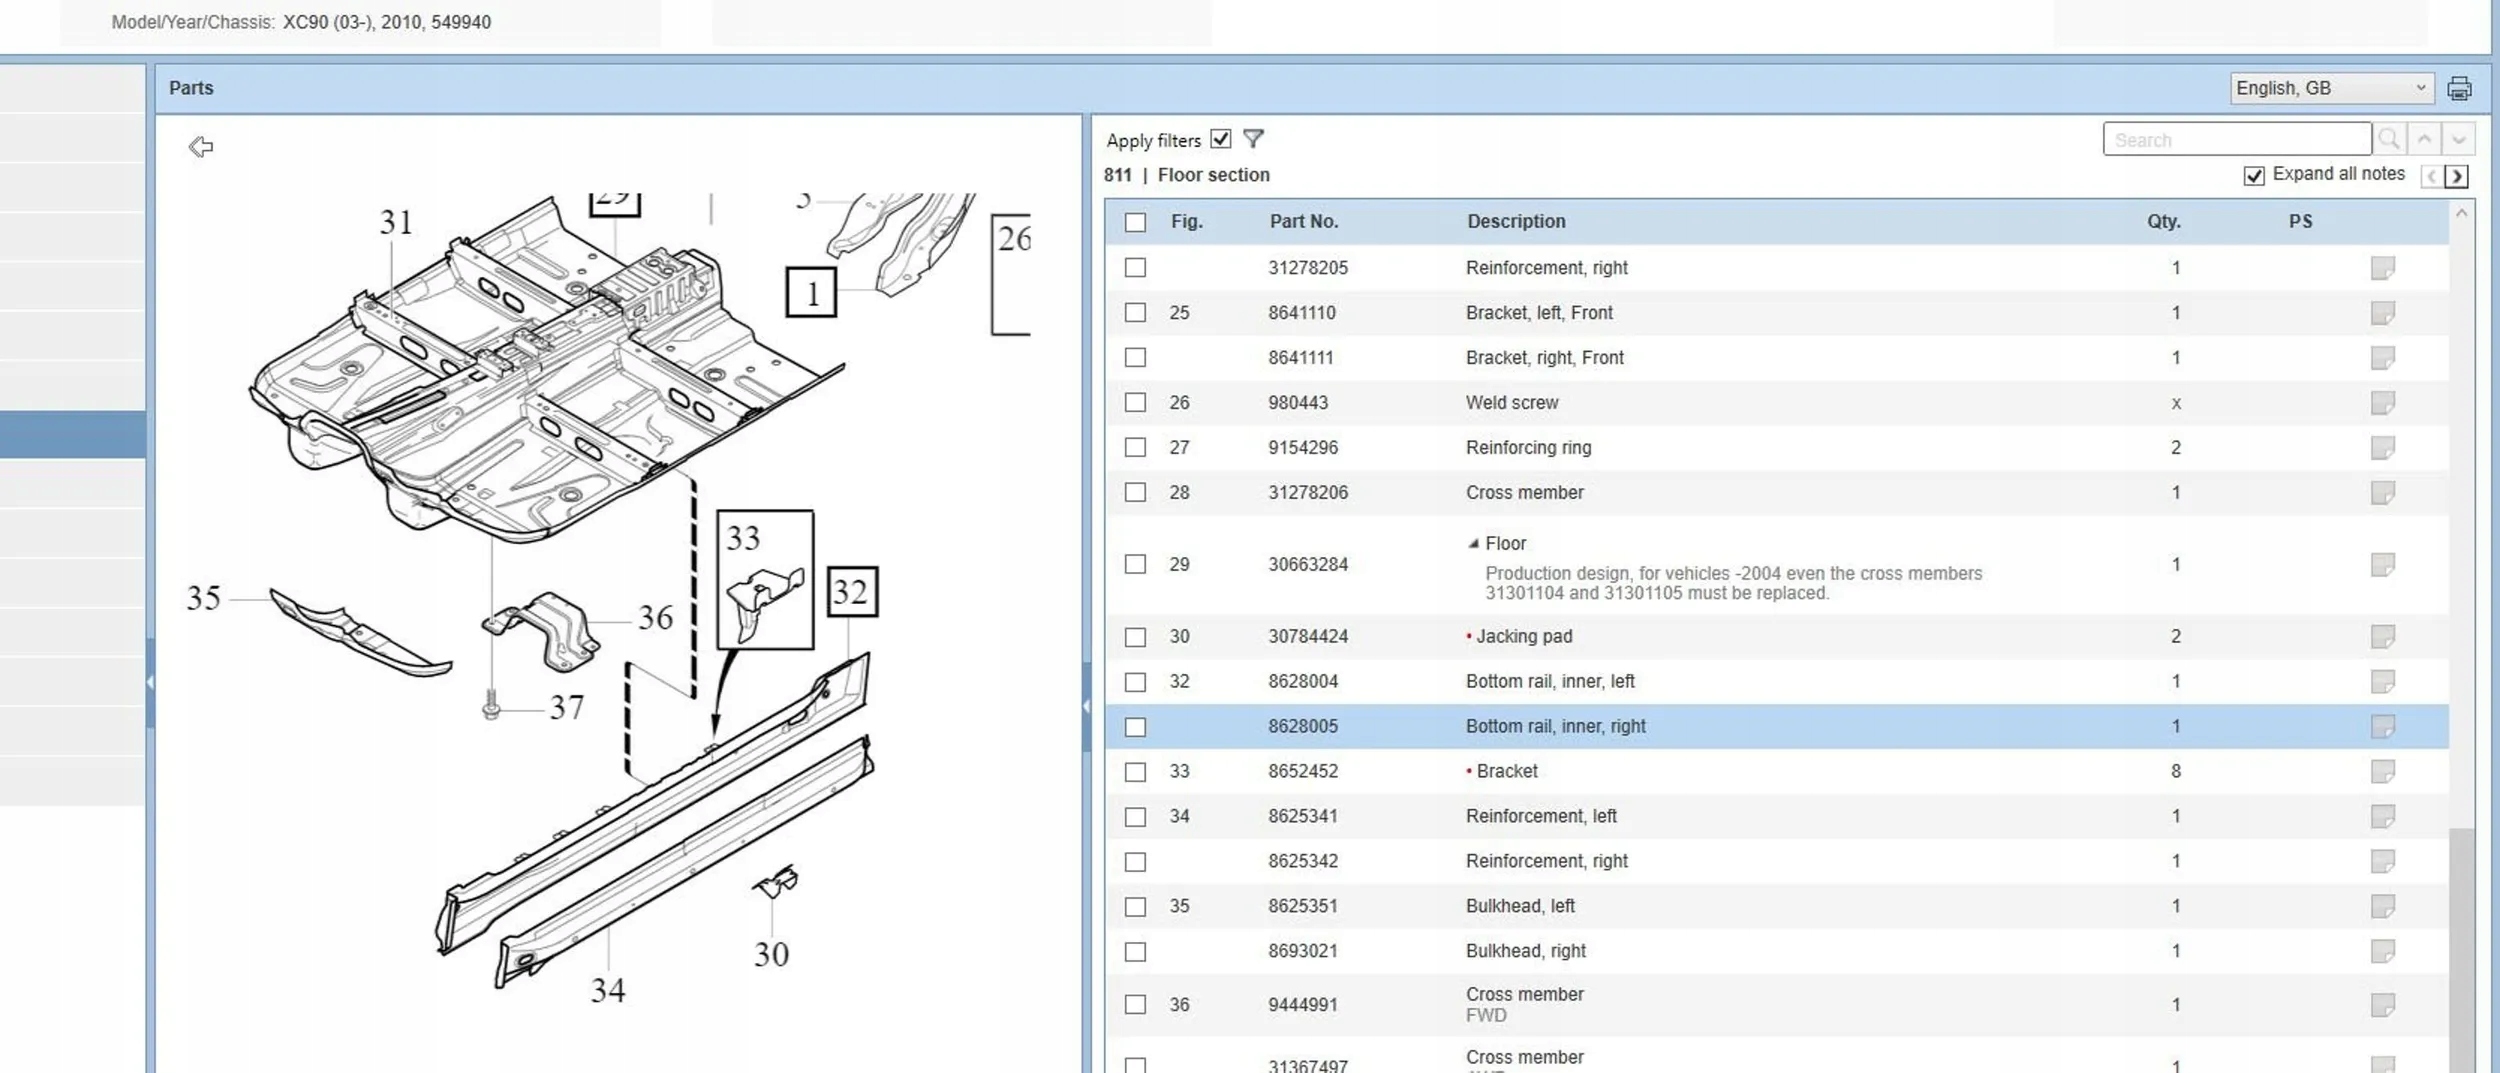
Task: Open note icon for part 9444991
Action: coord(2382,1005)
